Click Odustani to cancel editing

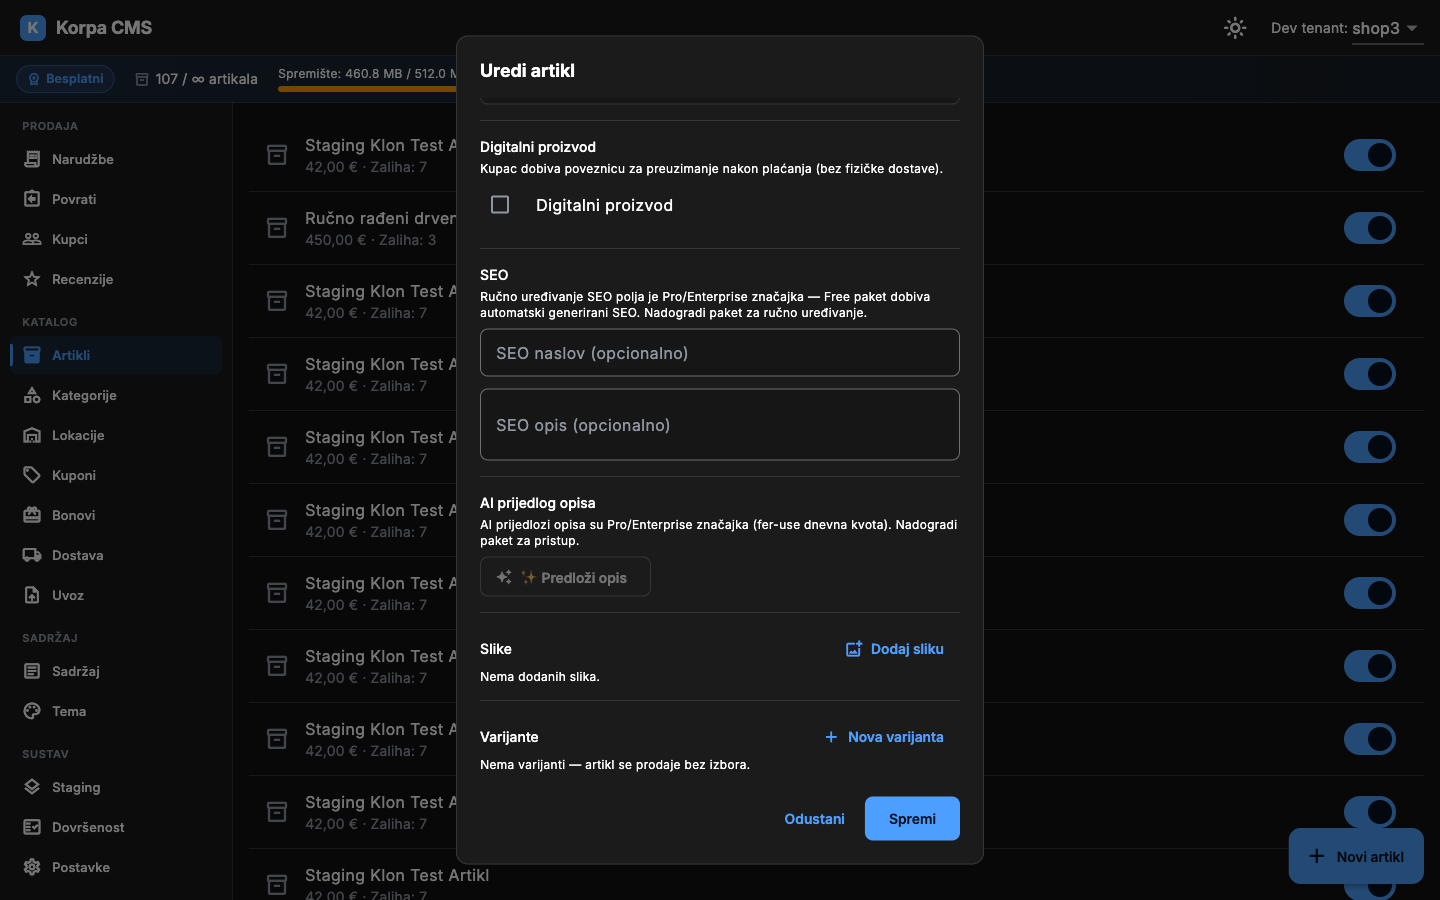[x=814, y=819]
